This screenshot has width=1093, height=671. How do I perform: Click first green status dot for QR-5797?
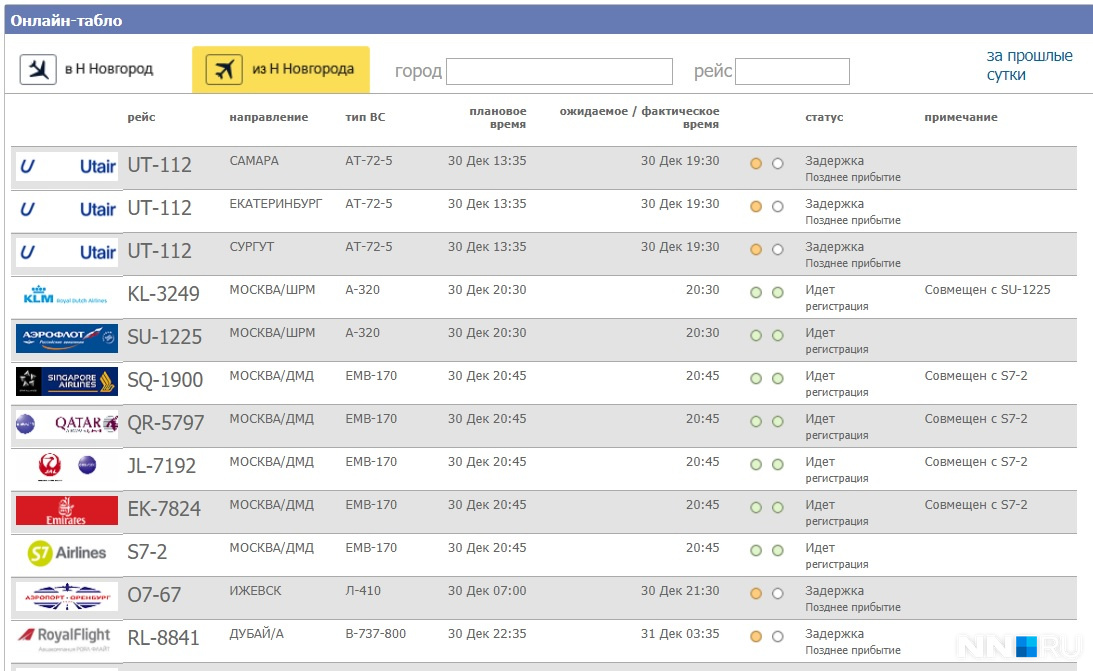[756, 422]
